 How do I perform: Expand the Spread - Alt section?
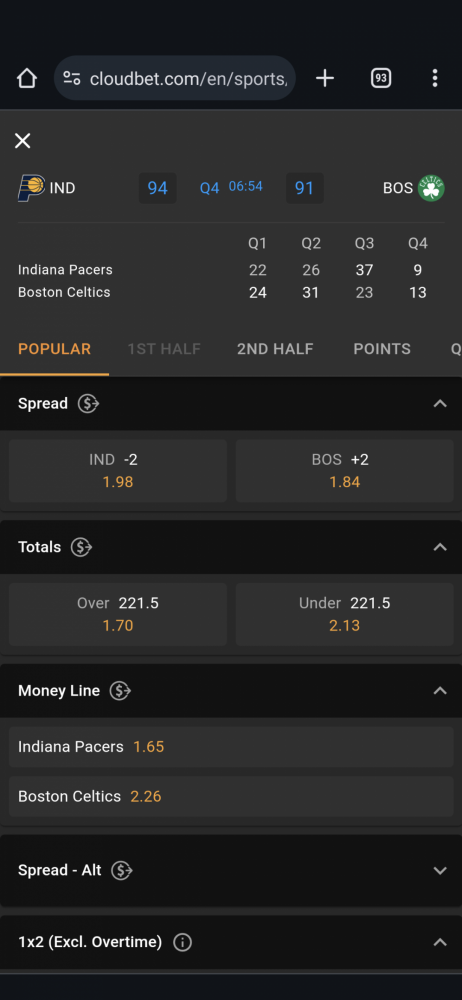point(440,871)
